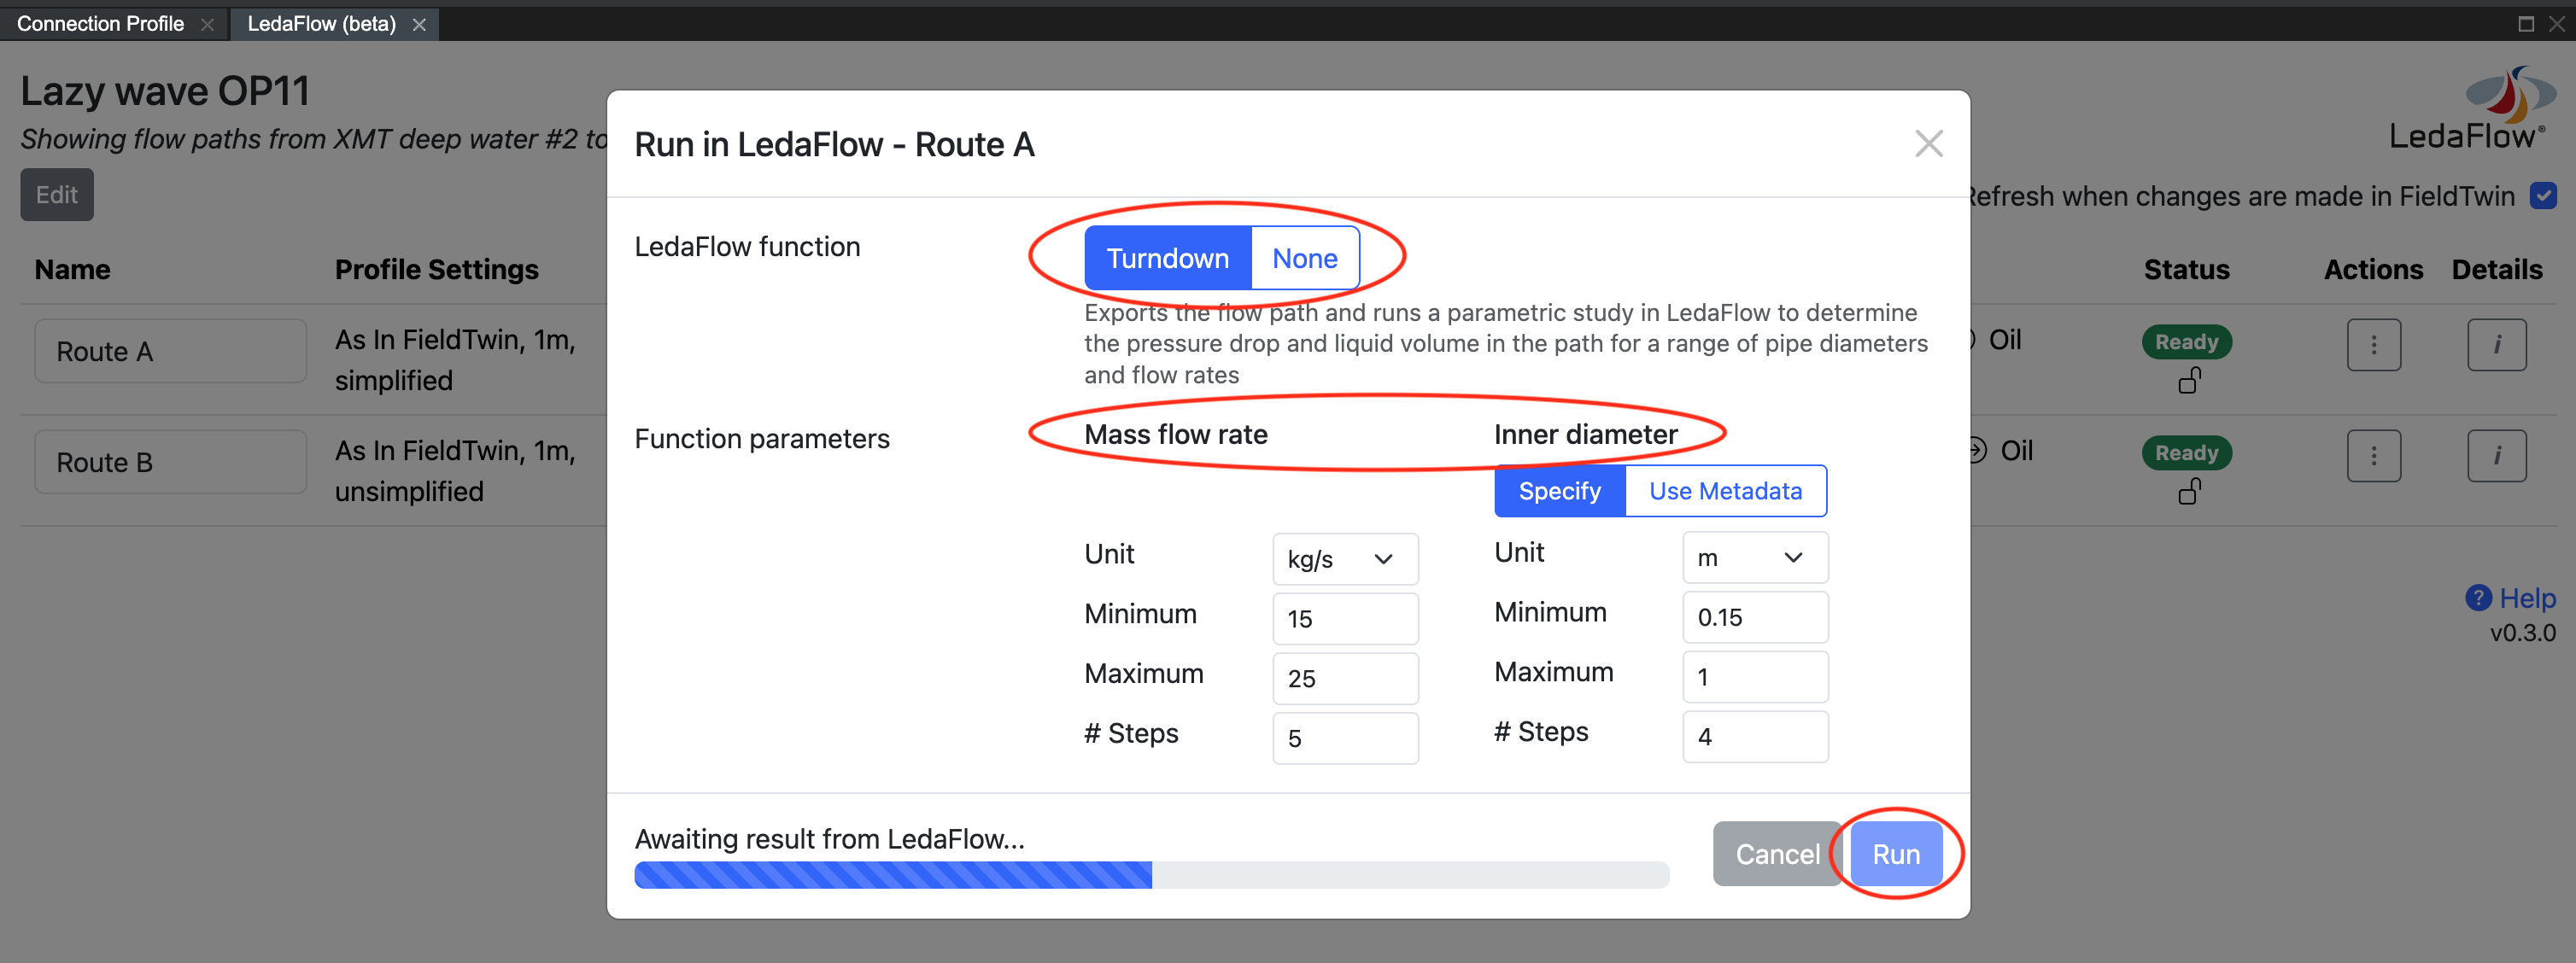Click the Details column header
Screen dimensions: 2576x963
[x=2496, y=270]
